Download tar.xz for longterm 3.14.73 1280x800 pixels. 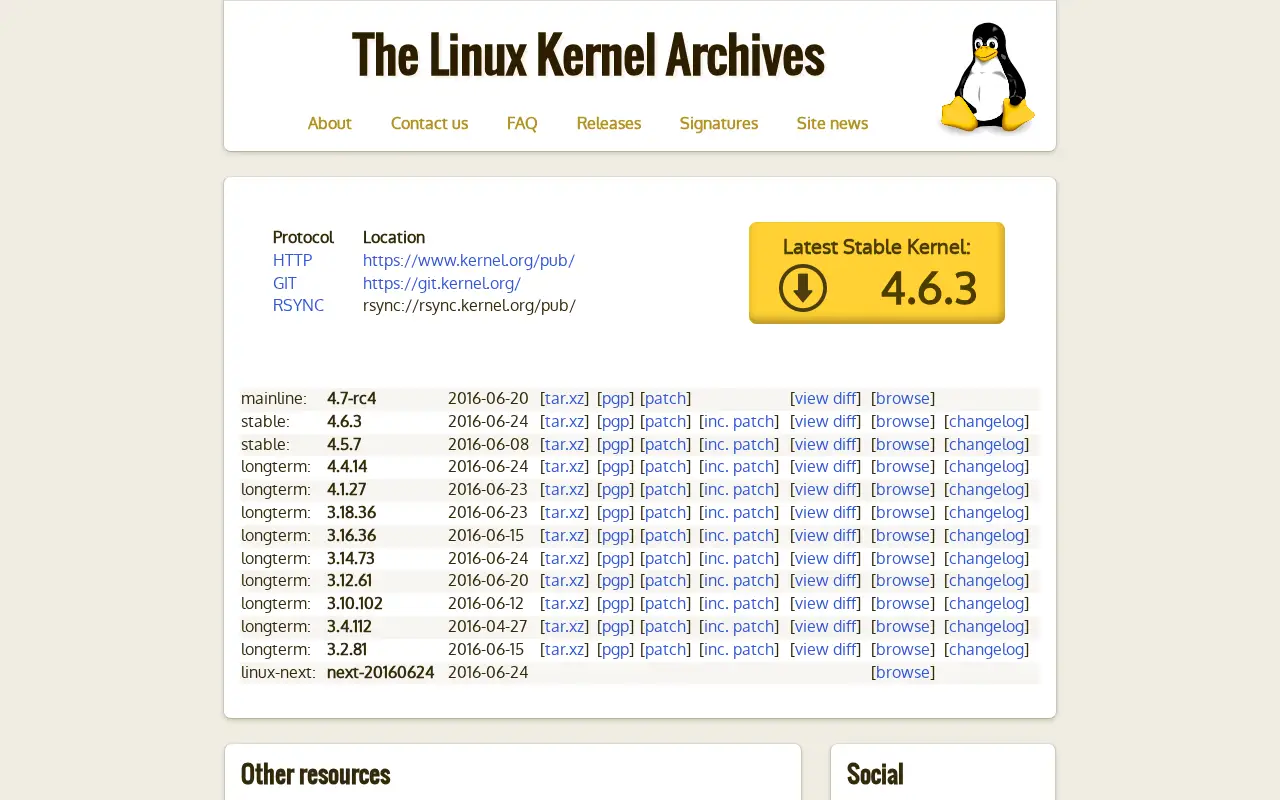point(565,558)
